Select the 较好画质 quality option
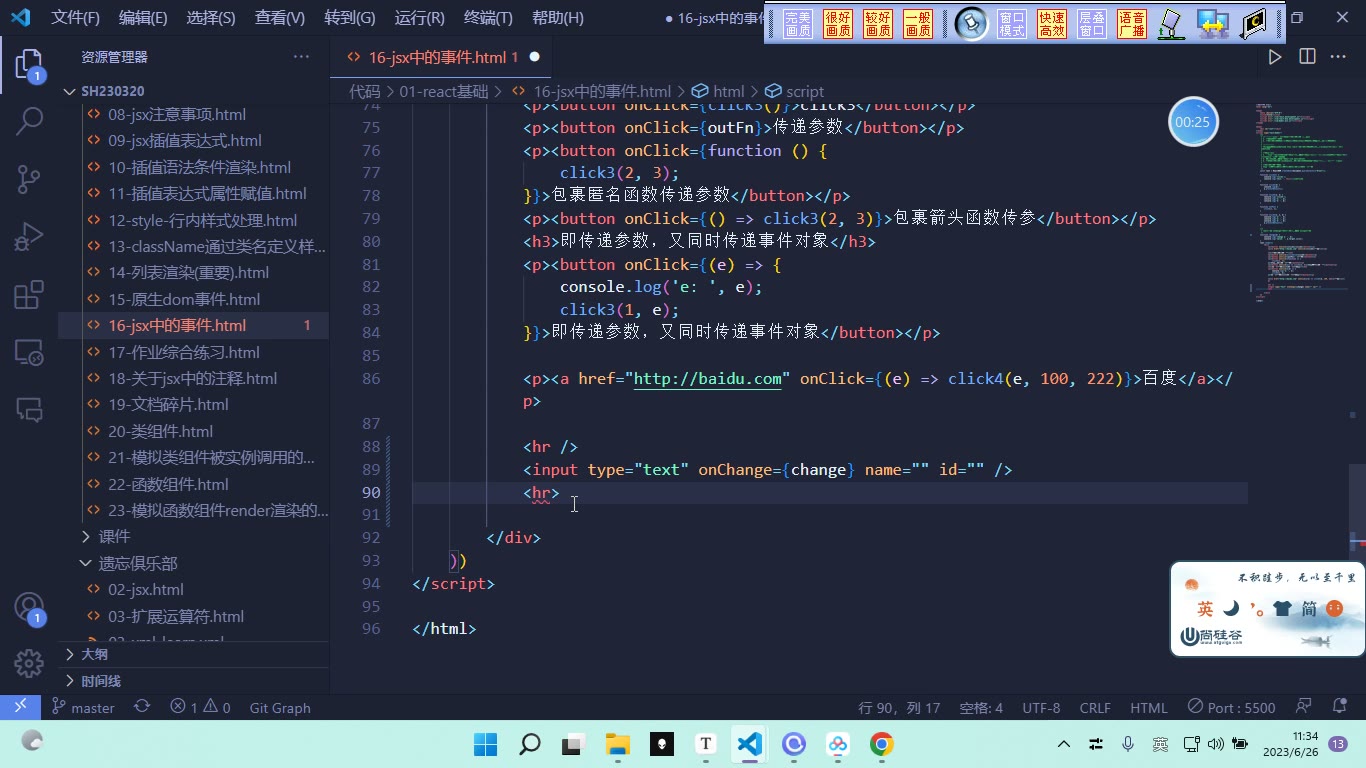Viewport: 1366px width, 768px height. pos(878,24)
